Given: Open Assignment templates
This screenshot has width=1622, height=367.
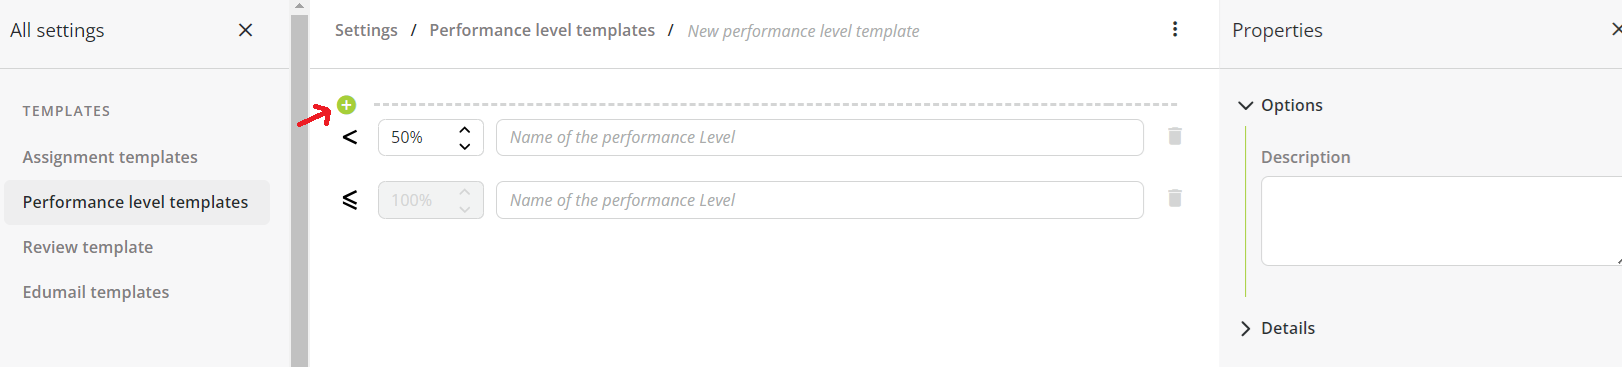Looking at the screenshot, I should click(110, 157).
